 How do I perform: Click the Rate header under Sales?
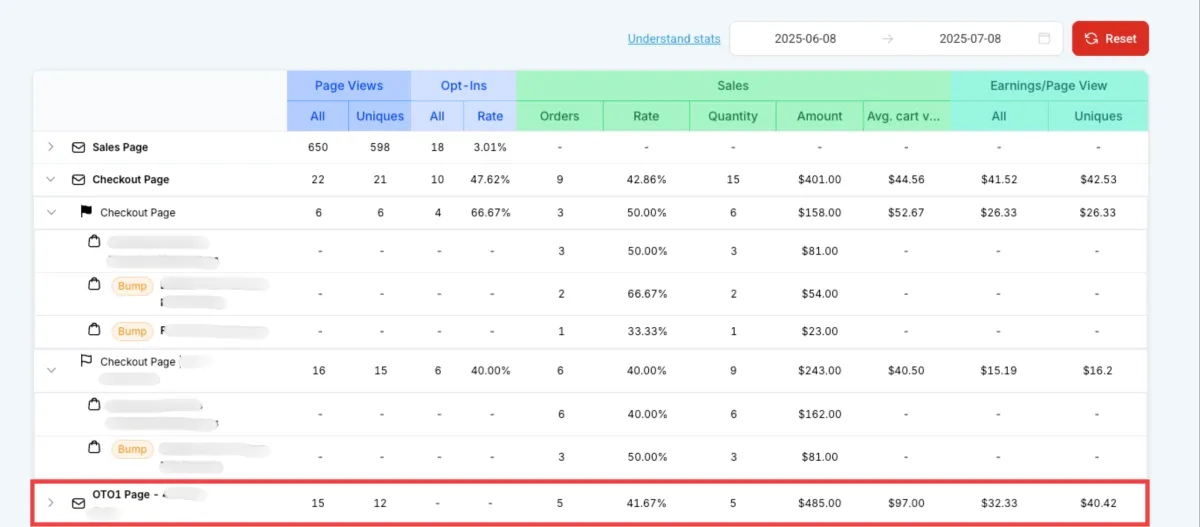pyautogui.click(x=646, y=116)
